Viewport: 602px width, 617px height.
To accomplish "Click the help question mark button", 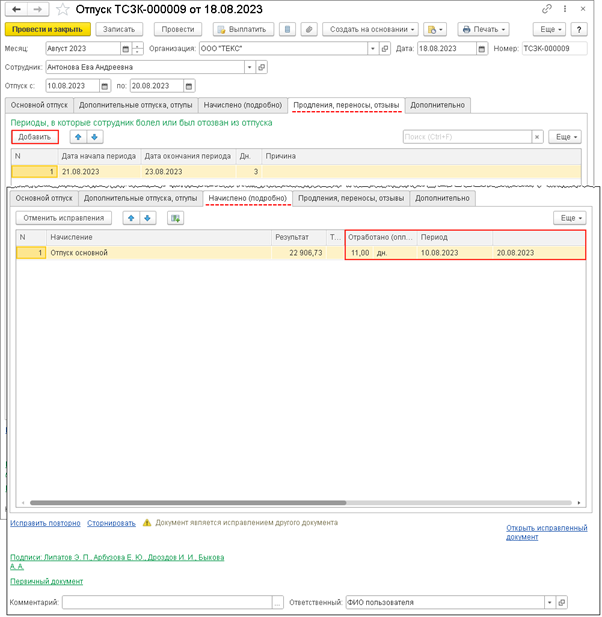I will [x=578, y=29].
